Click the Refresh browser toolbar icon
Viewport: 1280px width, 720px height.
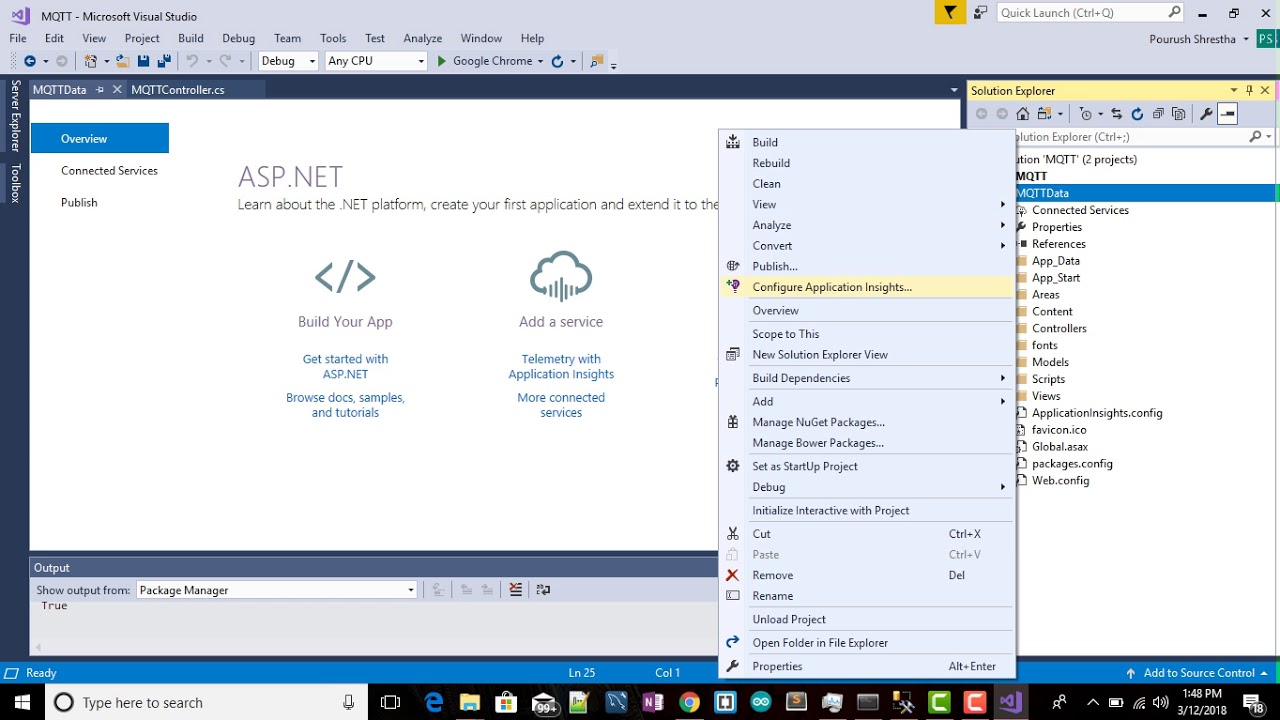[x=557, y=61]
